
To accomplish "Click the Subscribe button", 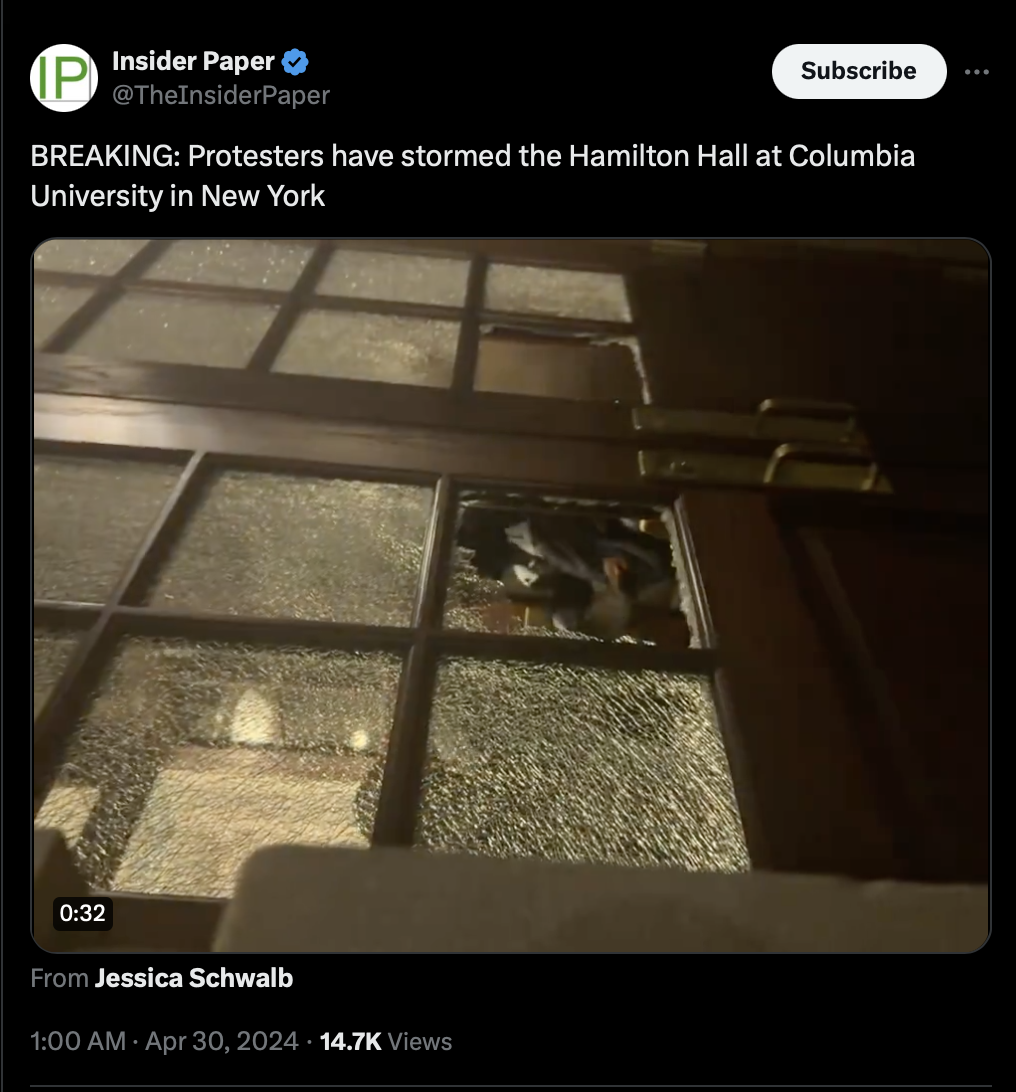I will [x=859, y=71].
